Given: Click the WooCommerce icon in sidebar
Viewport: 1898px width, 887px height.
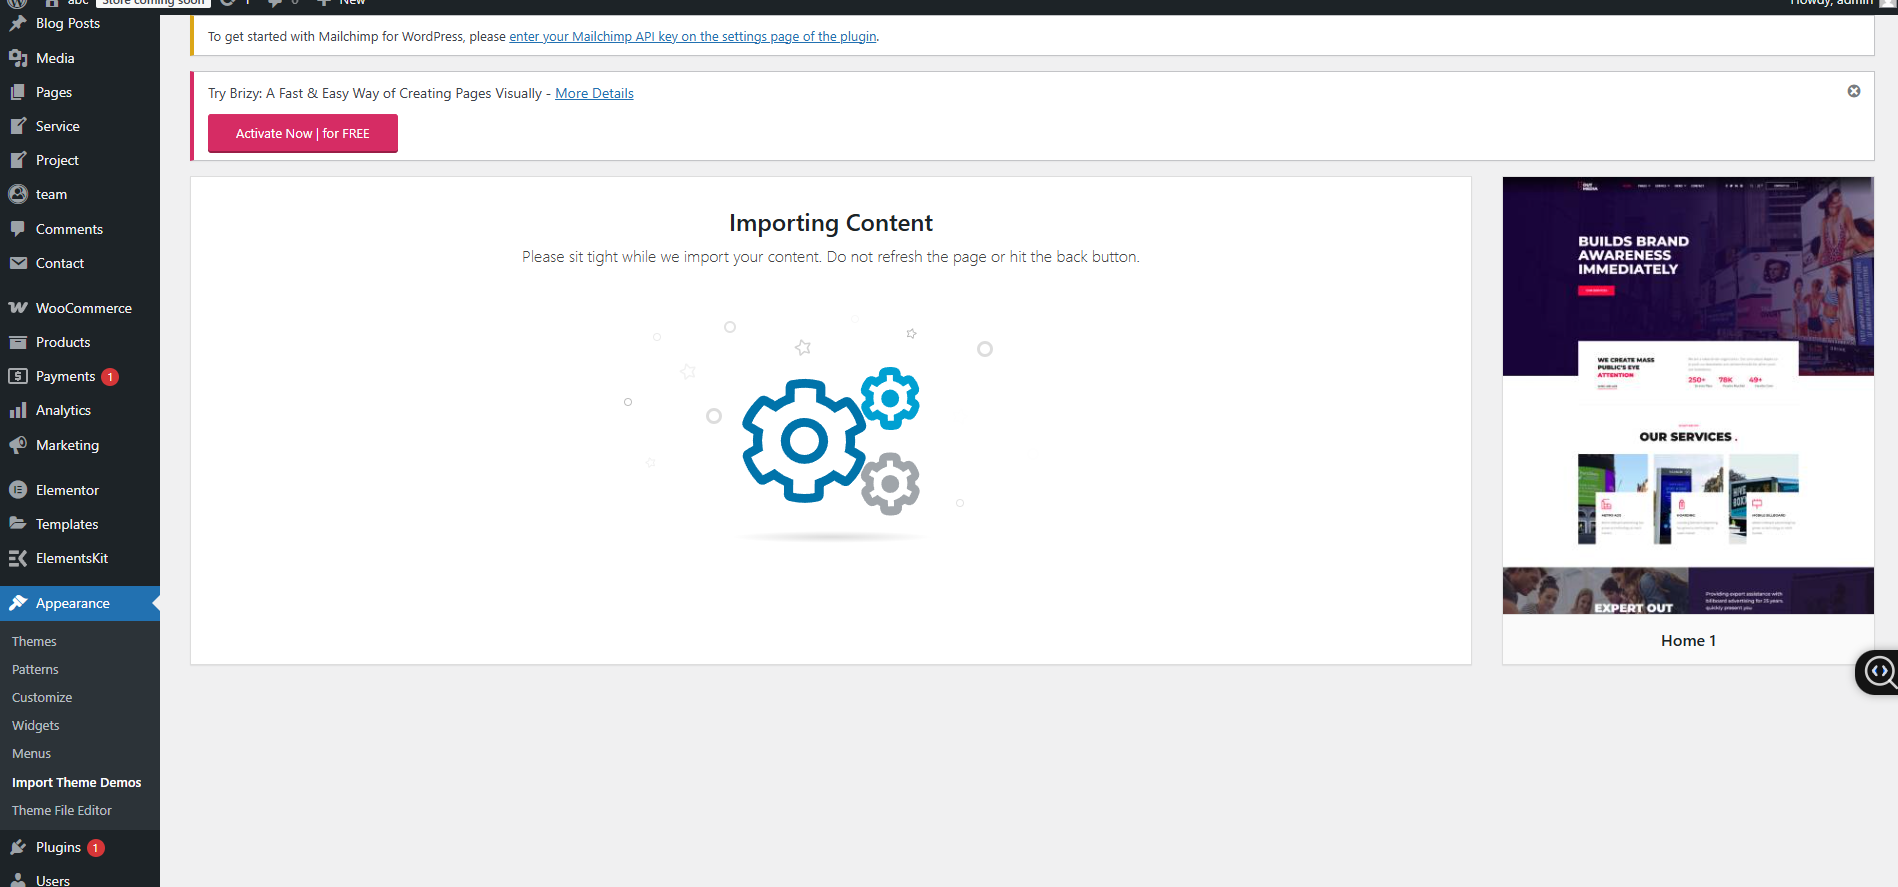Looking at the screenshot, I should pyautogui.click(x=18, y=308).
